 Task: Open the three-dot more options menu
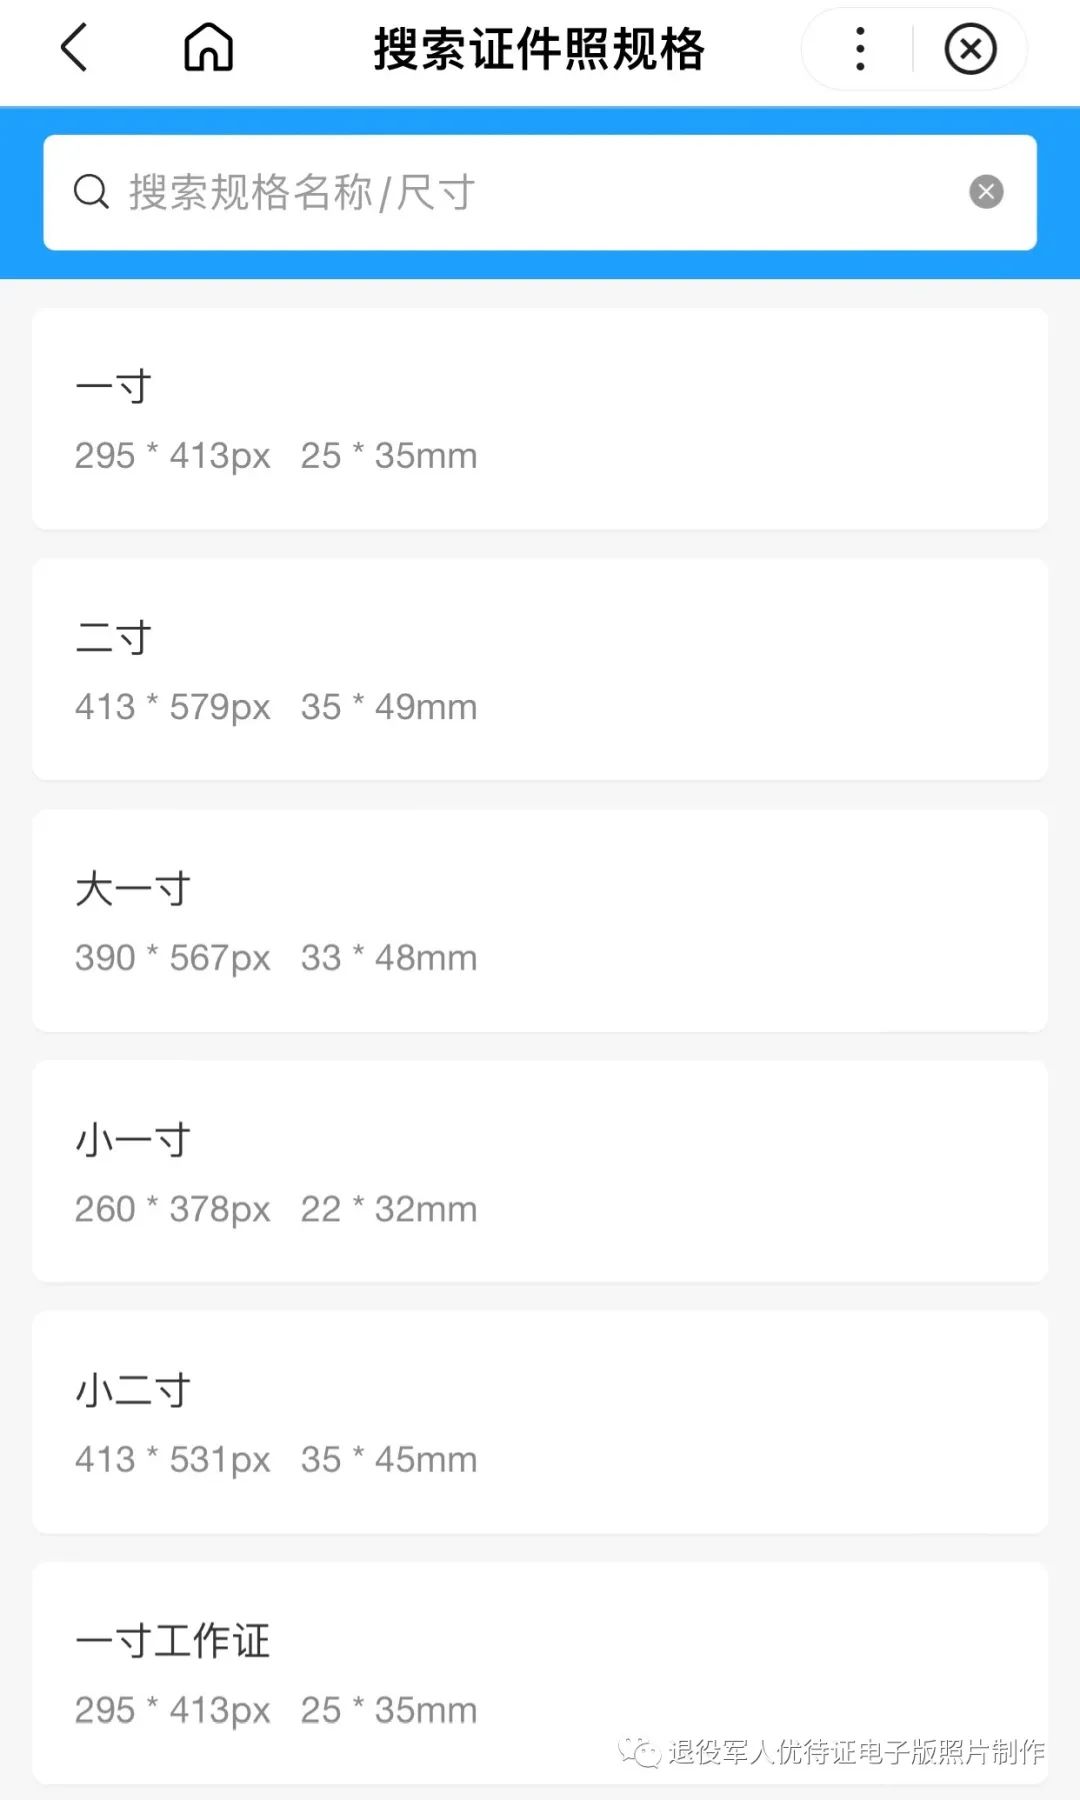point(860,49)
